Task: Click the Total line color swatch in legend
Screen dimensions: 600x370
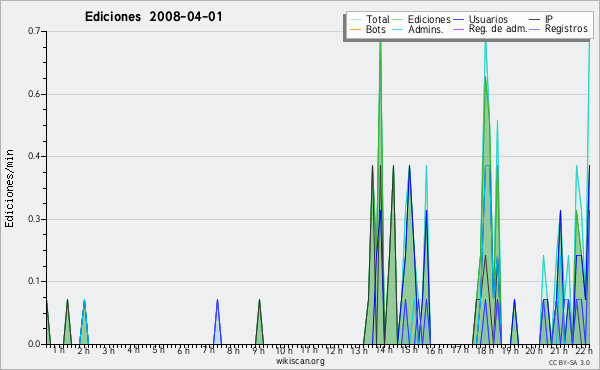Action: (x=355, y=20)
